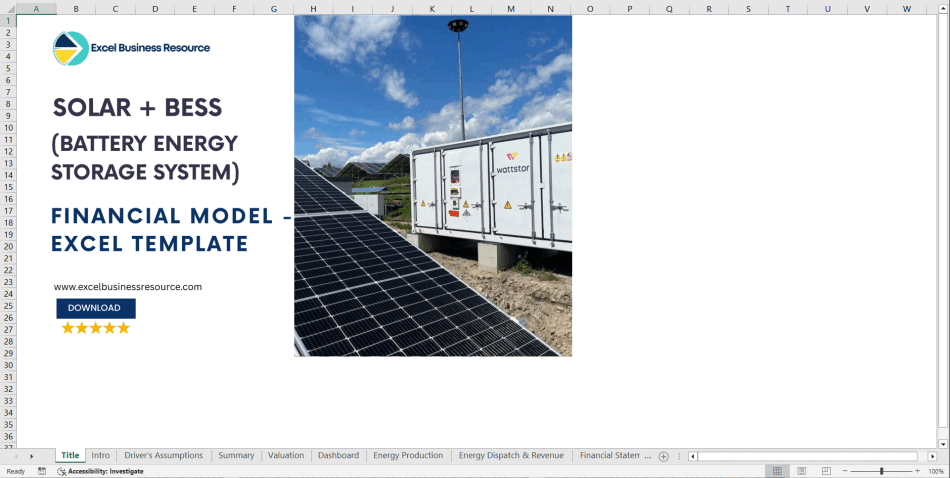Switch to the Dashboard sheet tab
Screen dimensions: 950x478
click(338, 456)
